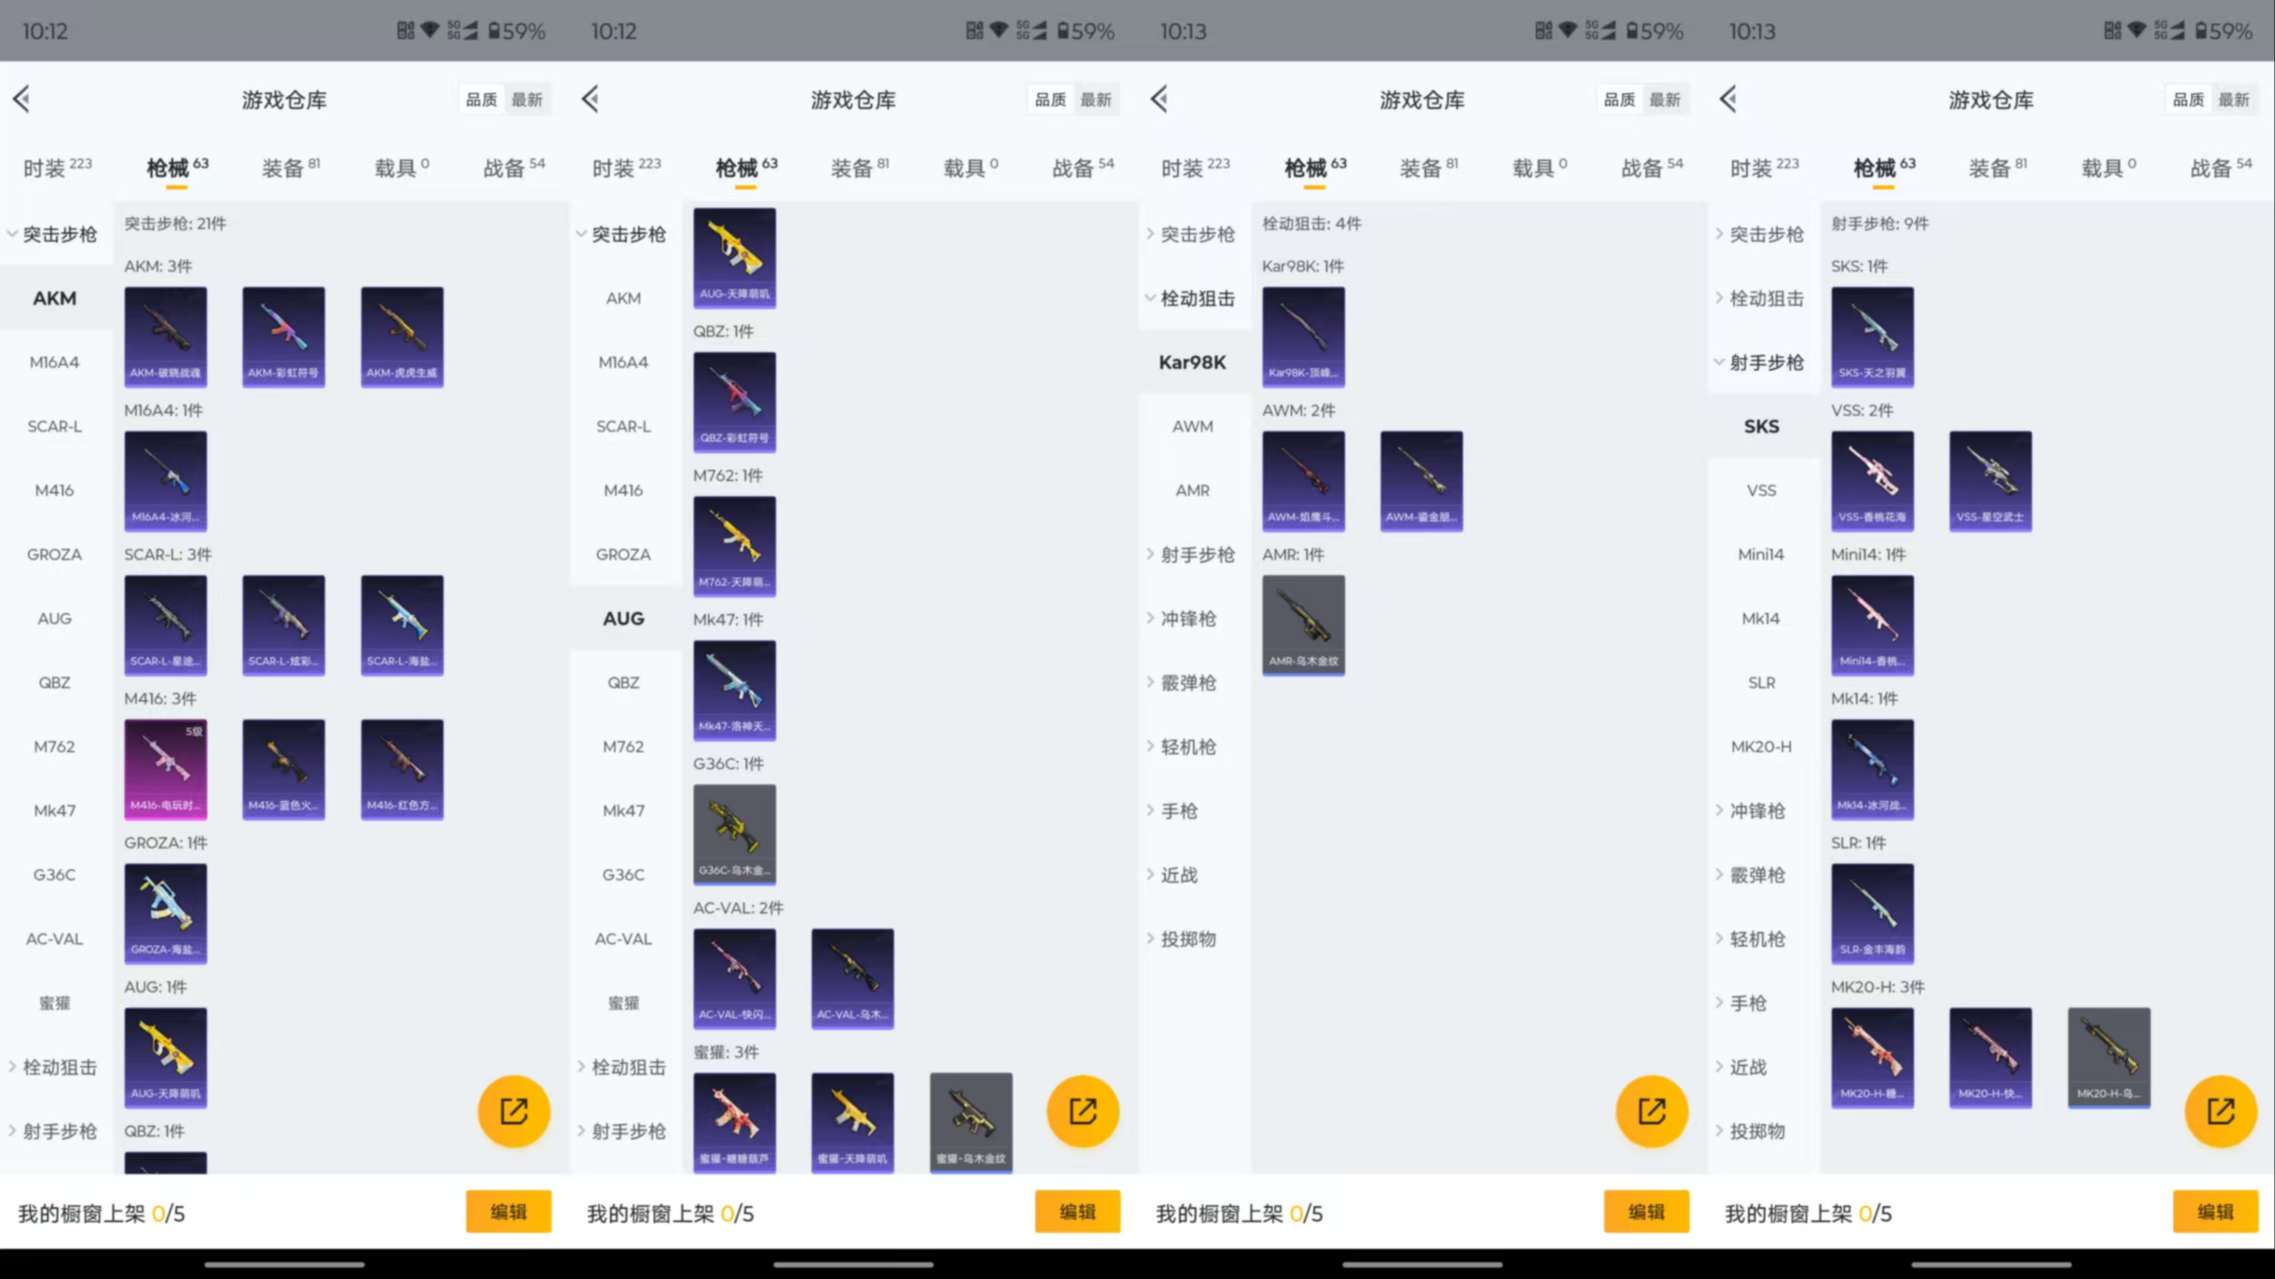2275x1279 pixels.
Task: Select the SKS-天之羽翼 skin icon
Action: [x=1873, y=337]
